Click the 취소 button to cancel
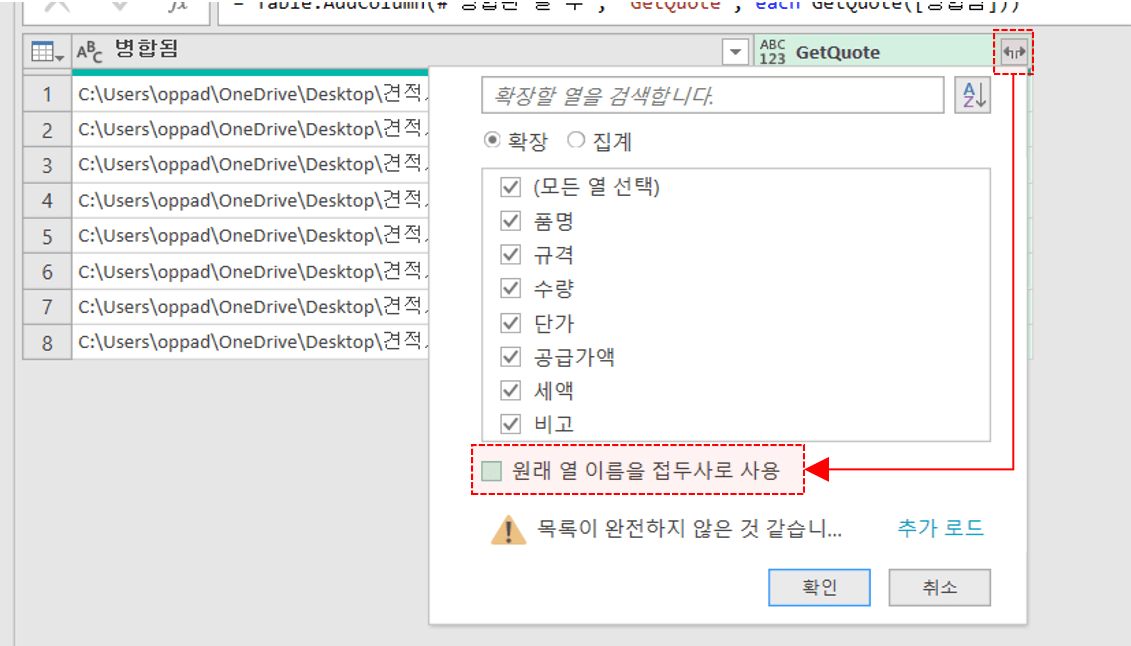The width and height of the screenshot is (1131, 646). click(939, 587)
